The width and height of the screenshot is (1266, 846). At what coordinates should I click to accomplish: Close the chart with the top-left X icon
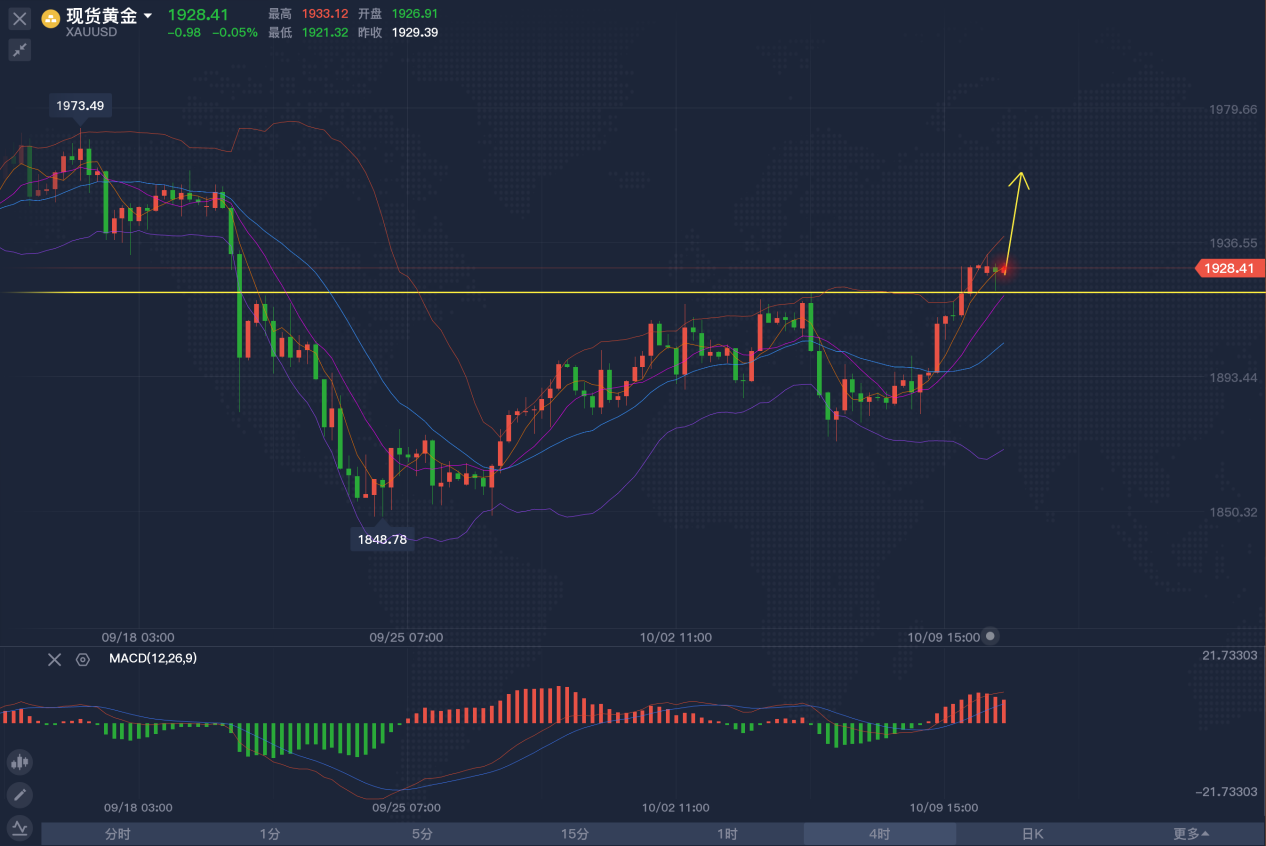(x=20, y=19)
